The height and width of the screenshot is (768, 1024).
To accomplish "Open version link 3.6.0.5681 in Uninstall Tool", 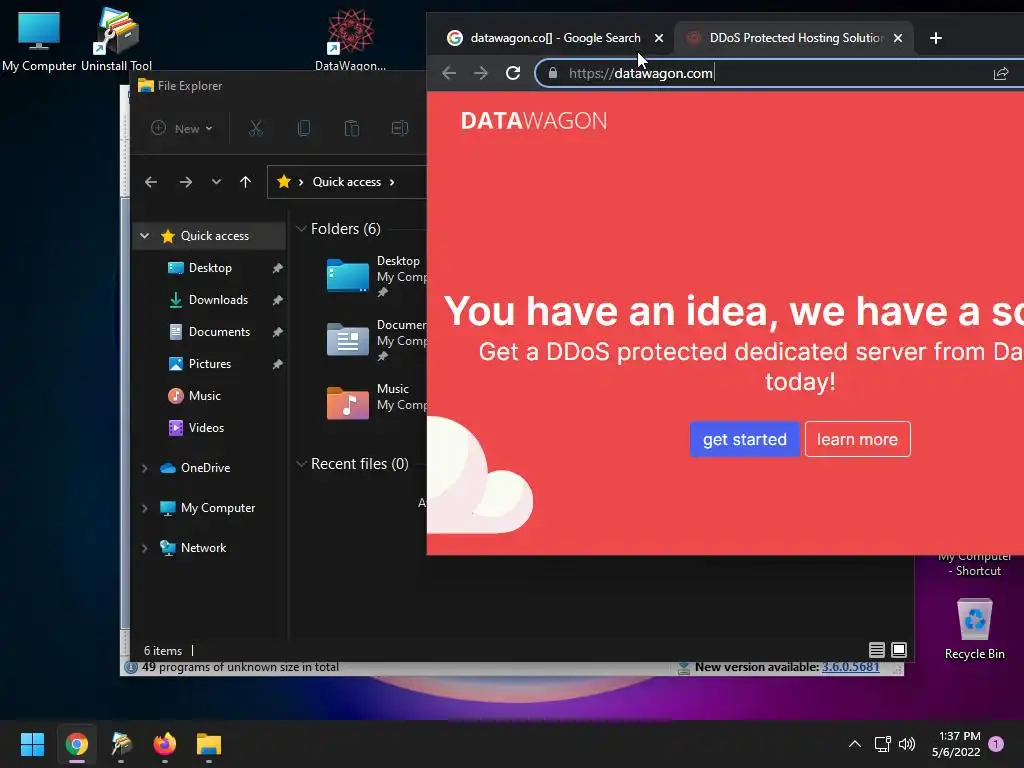I will (x=850, y=667).
